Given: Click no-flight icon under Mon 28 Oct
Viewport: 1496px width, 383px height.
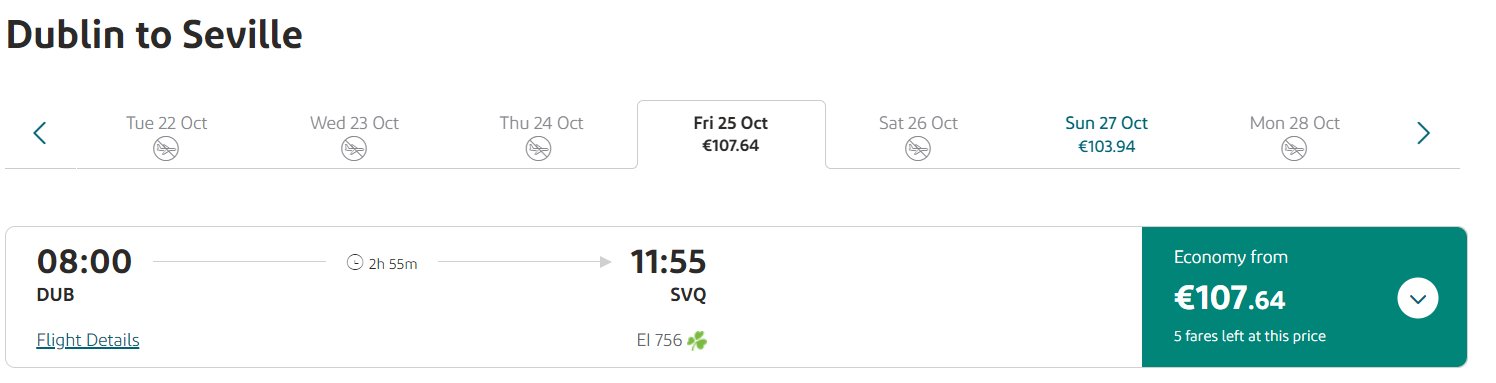Looking at the screenshot, I should [1294, 149].
